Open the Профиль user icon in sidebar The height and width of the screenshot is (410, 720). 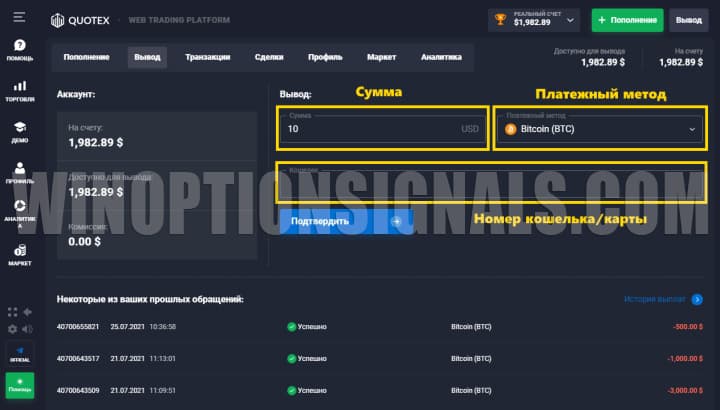pos(20,174)
